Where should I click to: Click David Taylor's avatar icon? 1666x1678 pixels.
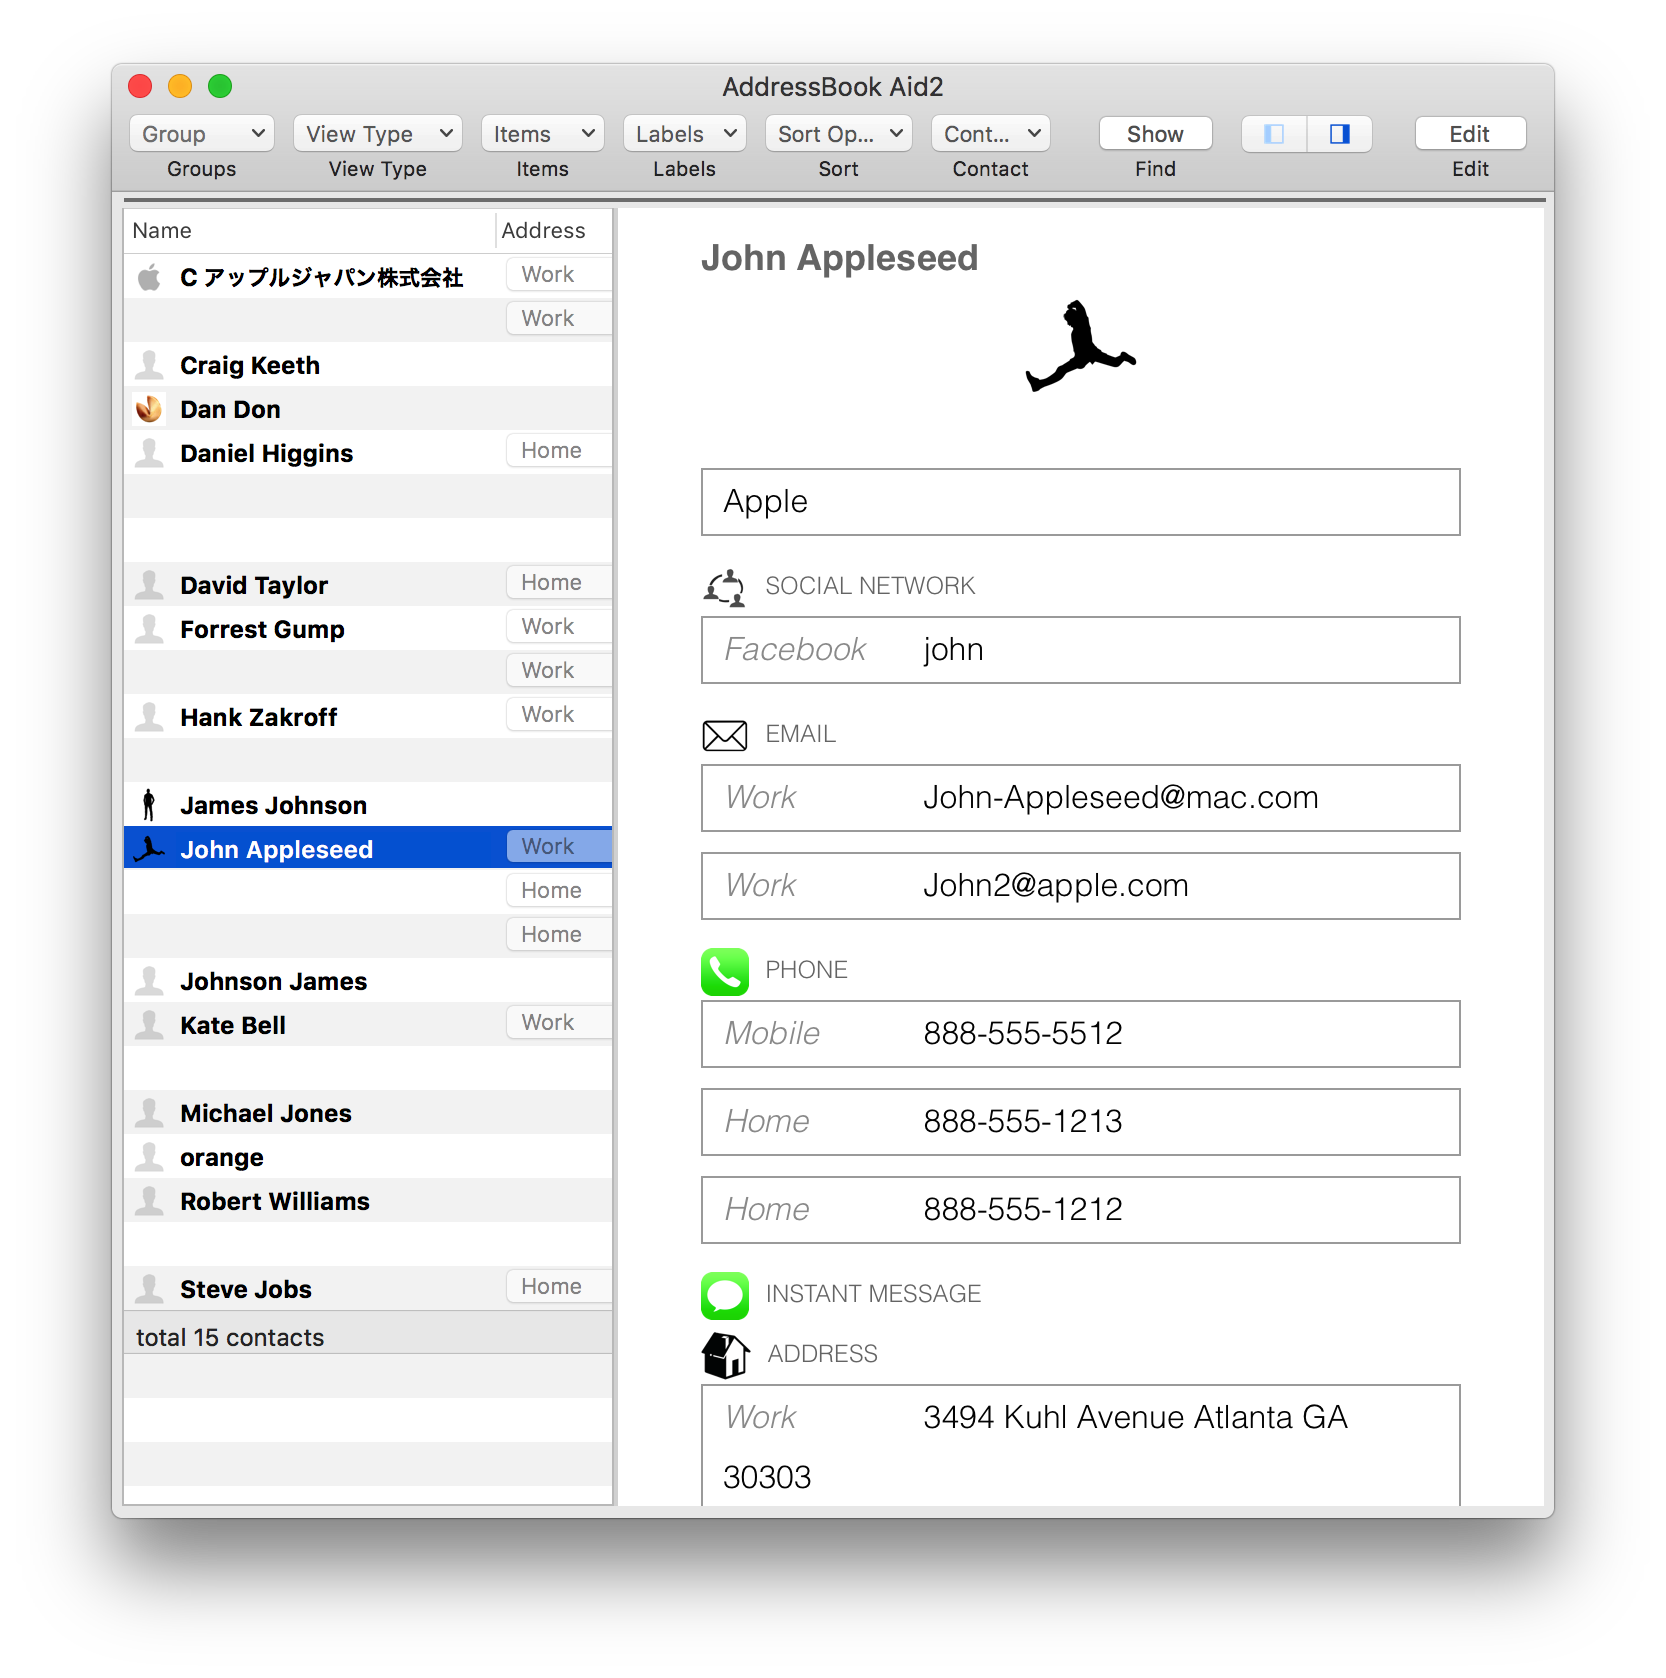click(149, 585)
